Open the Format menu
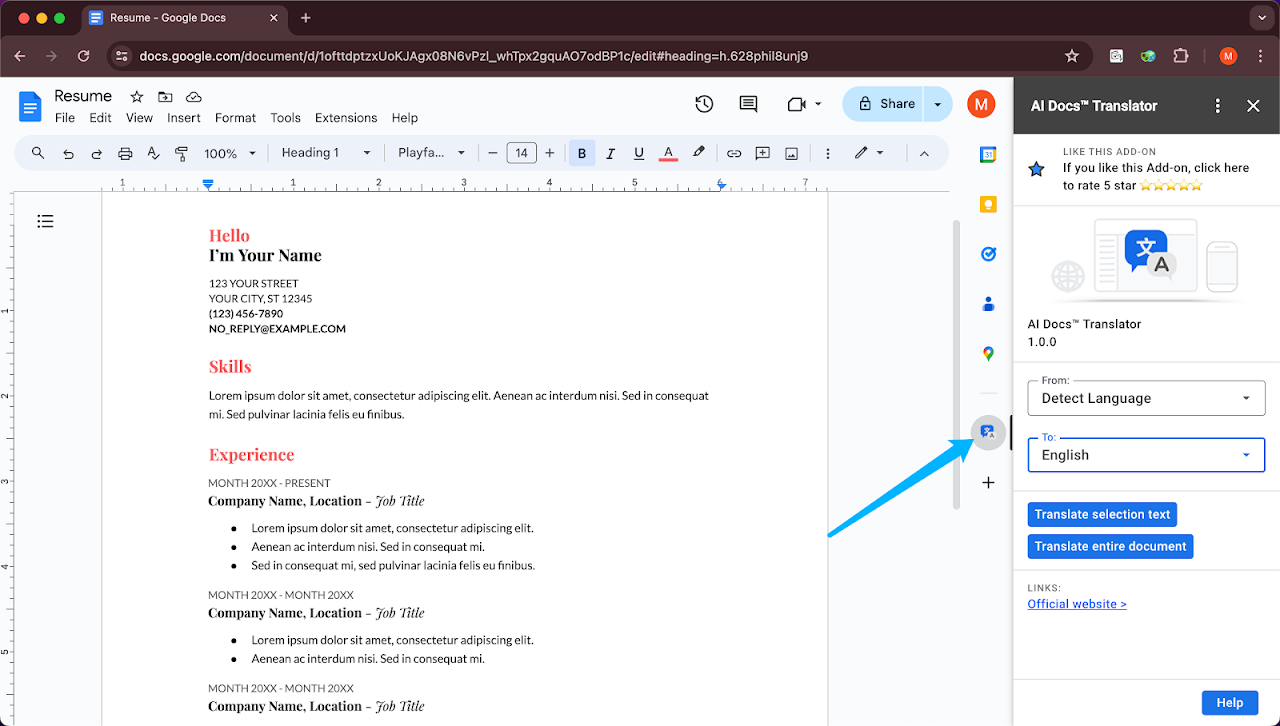This screenshot has height=726, width=1280. click(x=235, y=117)
